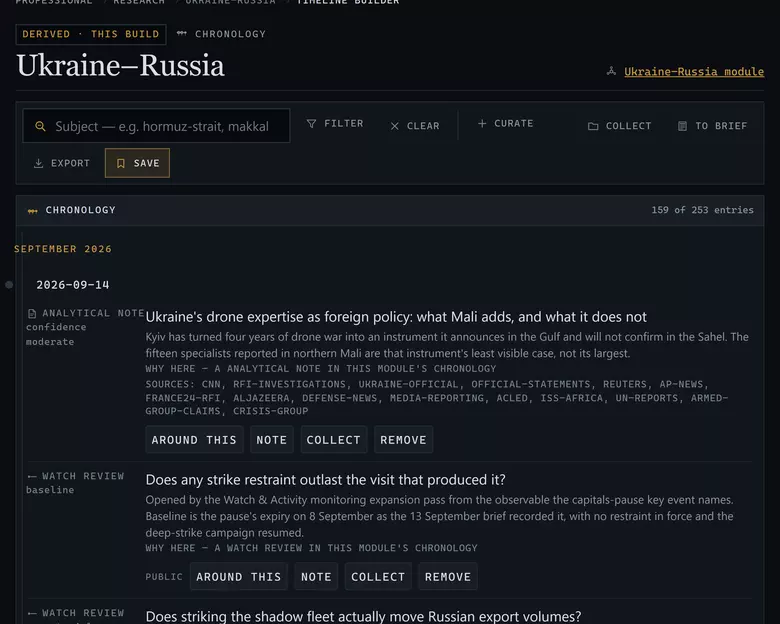Click the arrow icon beside first WATCH REVIEW
This screenshot has height=624, width=780.
pyautogui.click(x=32, y=476)
